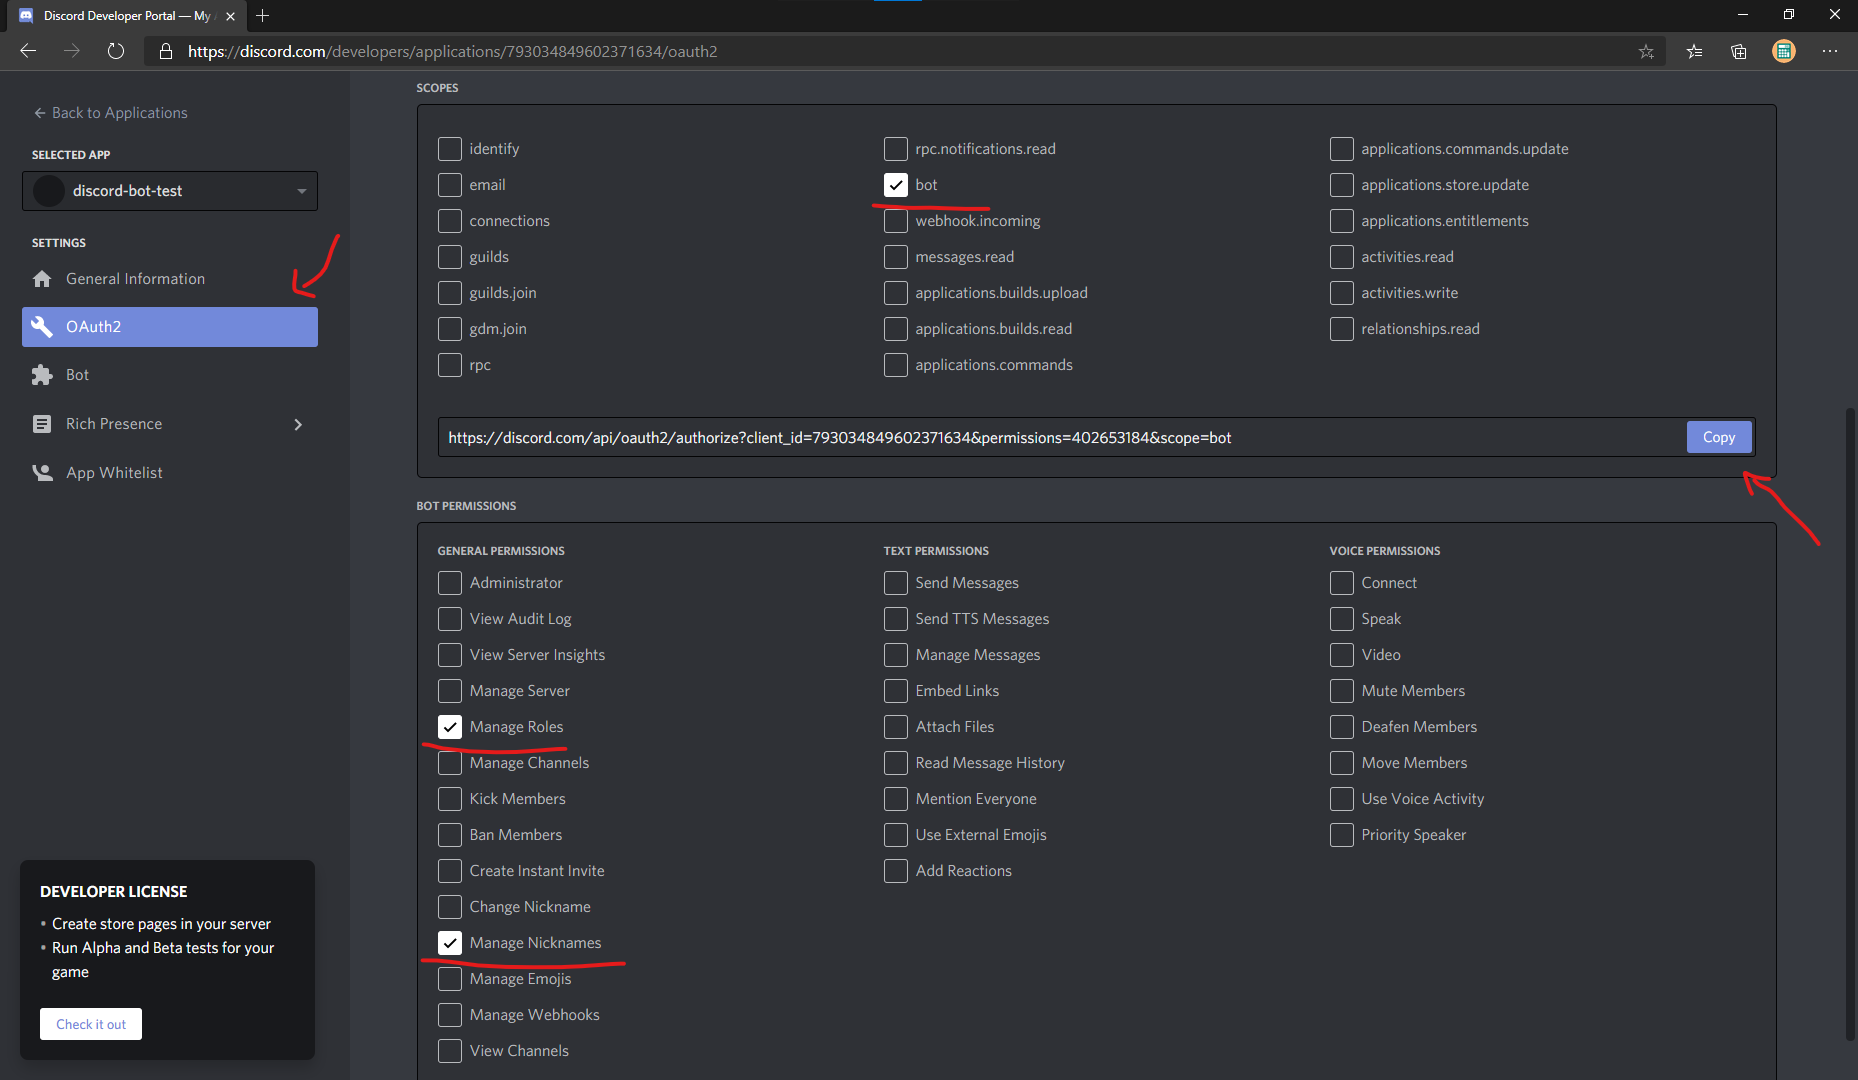Open the App Whitelist page
The height and width of the screenshot is (1080, 1858).
170,473
